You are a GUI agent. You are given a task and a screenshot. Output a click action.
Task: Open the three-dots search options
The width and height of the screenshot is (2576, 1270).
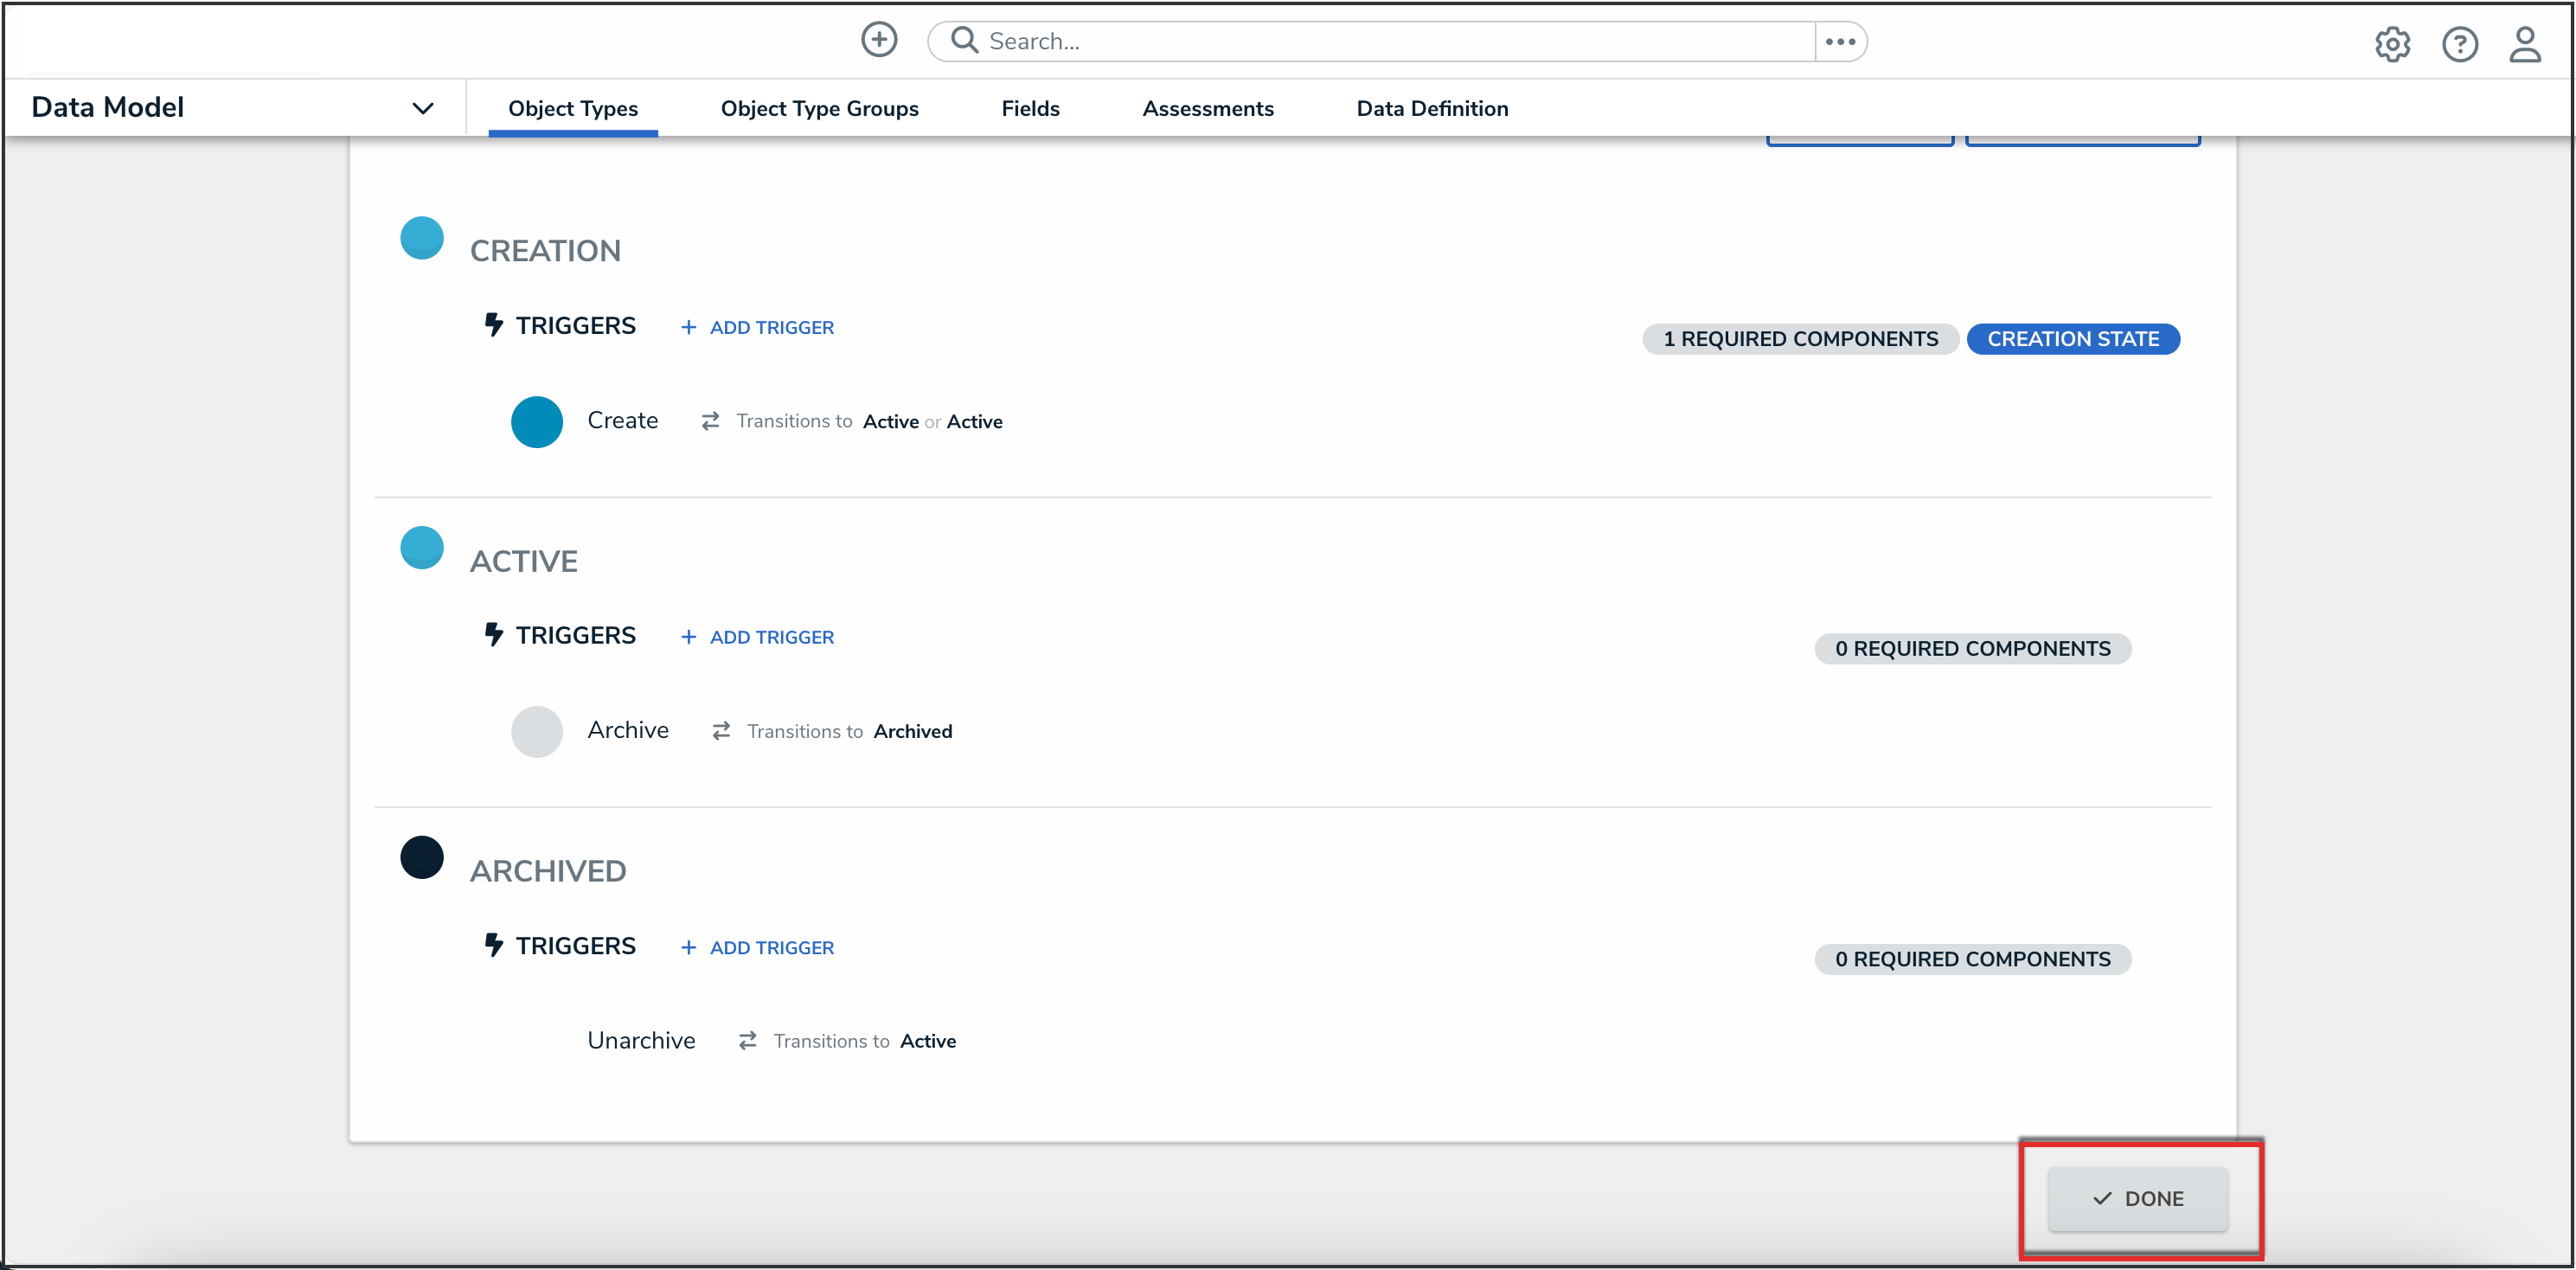coord(1840,41)
